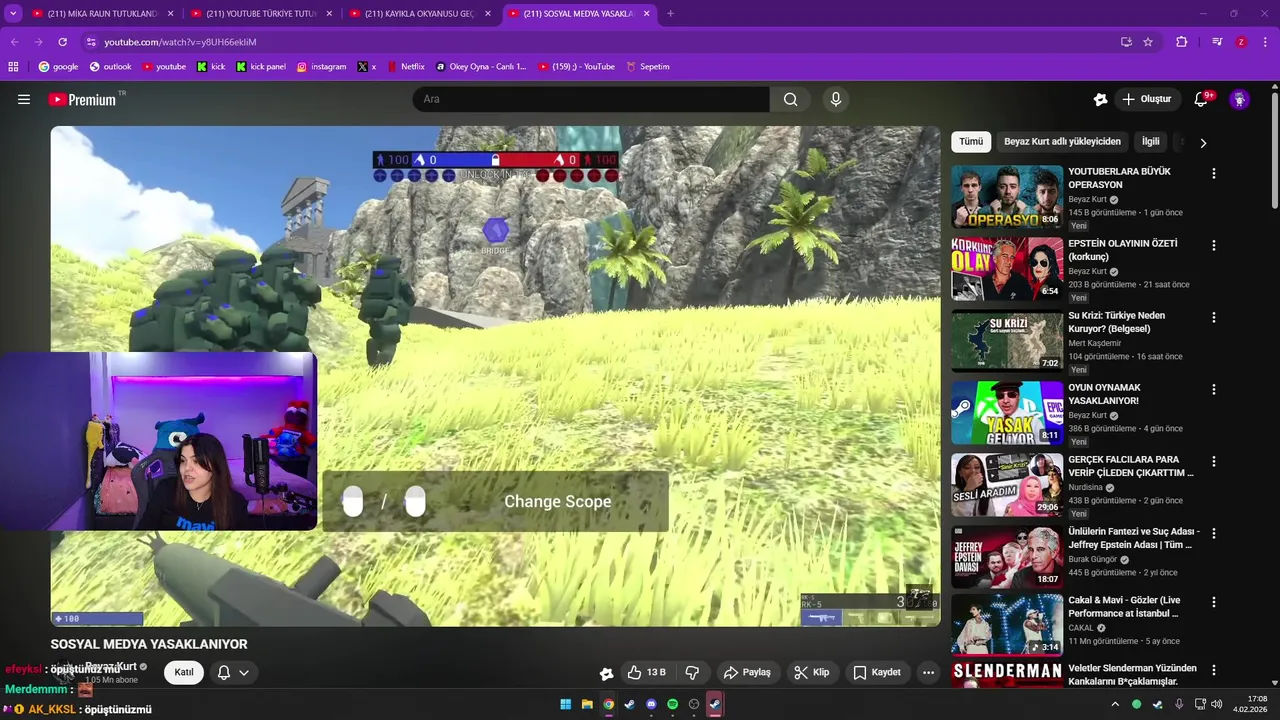The image size is (1280, 720).
Task: Open Chrome three-dot menu
Action: click(x=1266, y=42)
